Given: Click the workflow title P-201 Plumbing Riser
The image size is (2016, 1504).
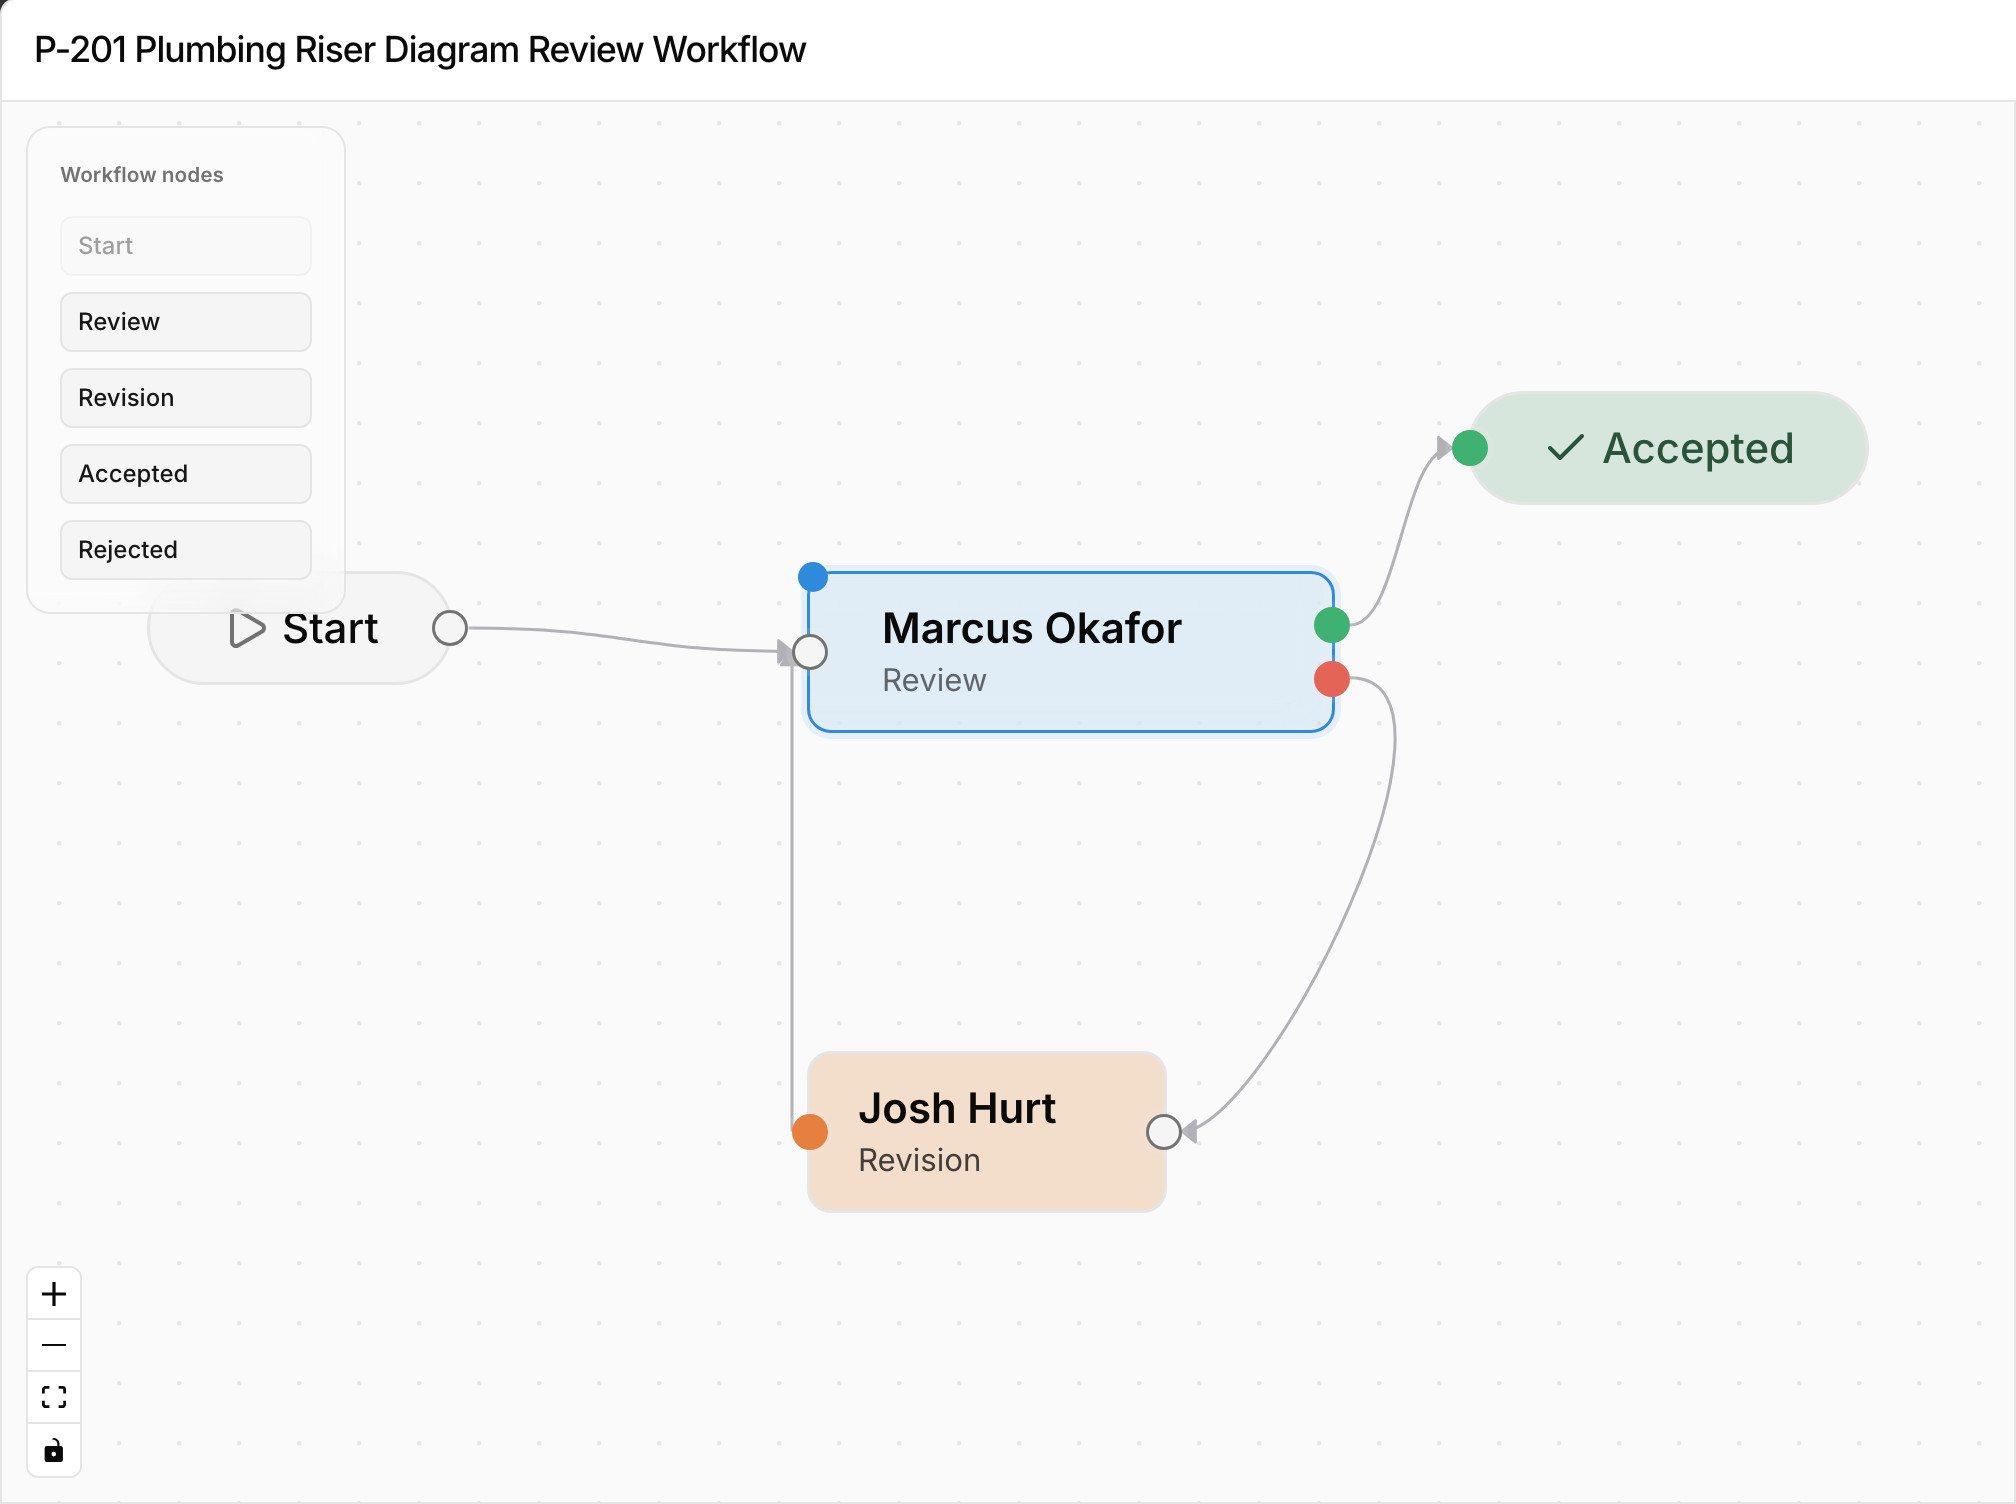Looking at the screenshot, I should (x=420, y=50).
